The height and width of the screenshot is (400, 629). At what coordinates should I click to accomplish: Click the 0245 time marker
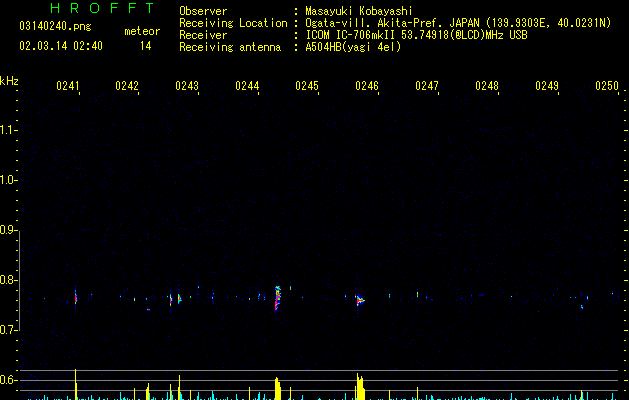[307, 86]
